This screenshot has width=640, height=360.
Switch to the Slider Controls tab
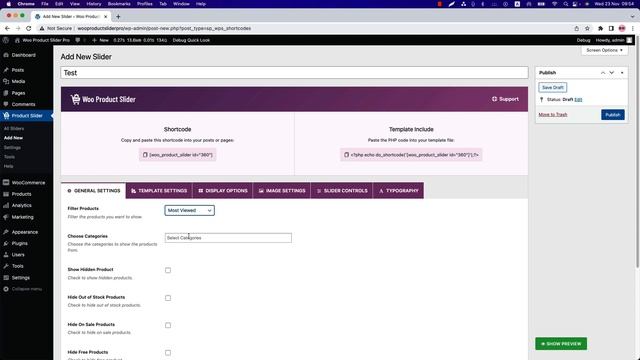tap(342, 191)
